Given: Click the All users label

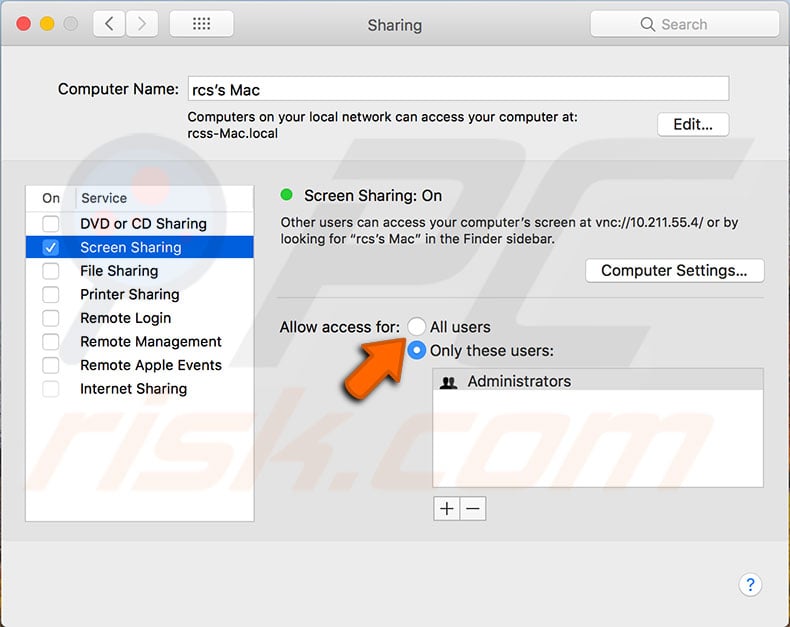Looking at the screenshot, I should [x=460, y=327].
